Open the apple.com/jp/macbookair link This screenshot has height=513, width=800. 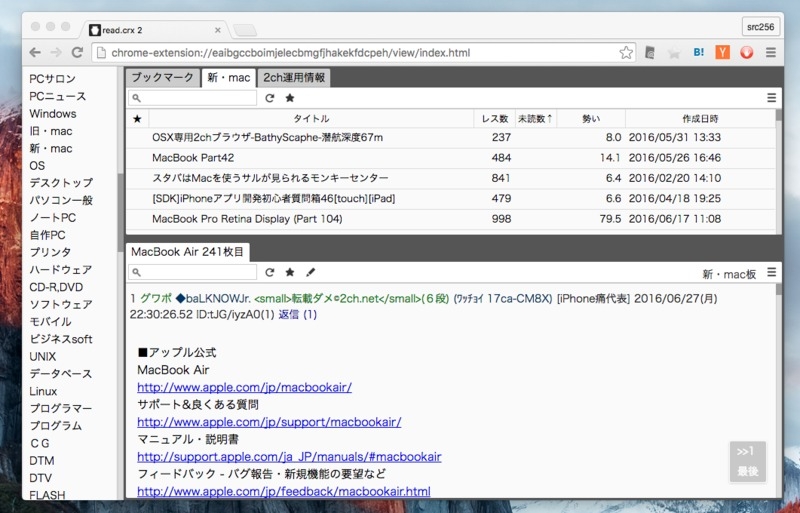pyautogui.click(x=244, y=387)
